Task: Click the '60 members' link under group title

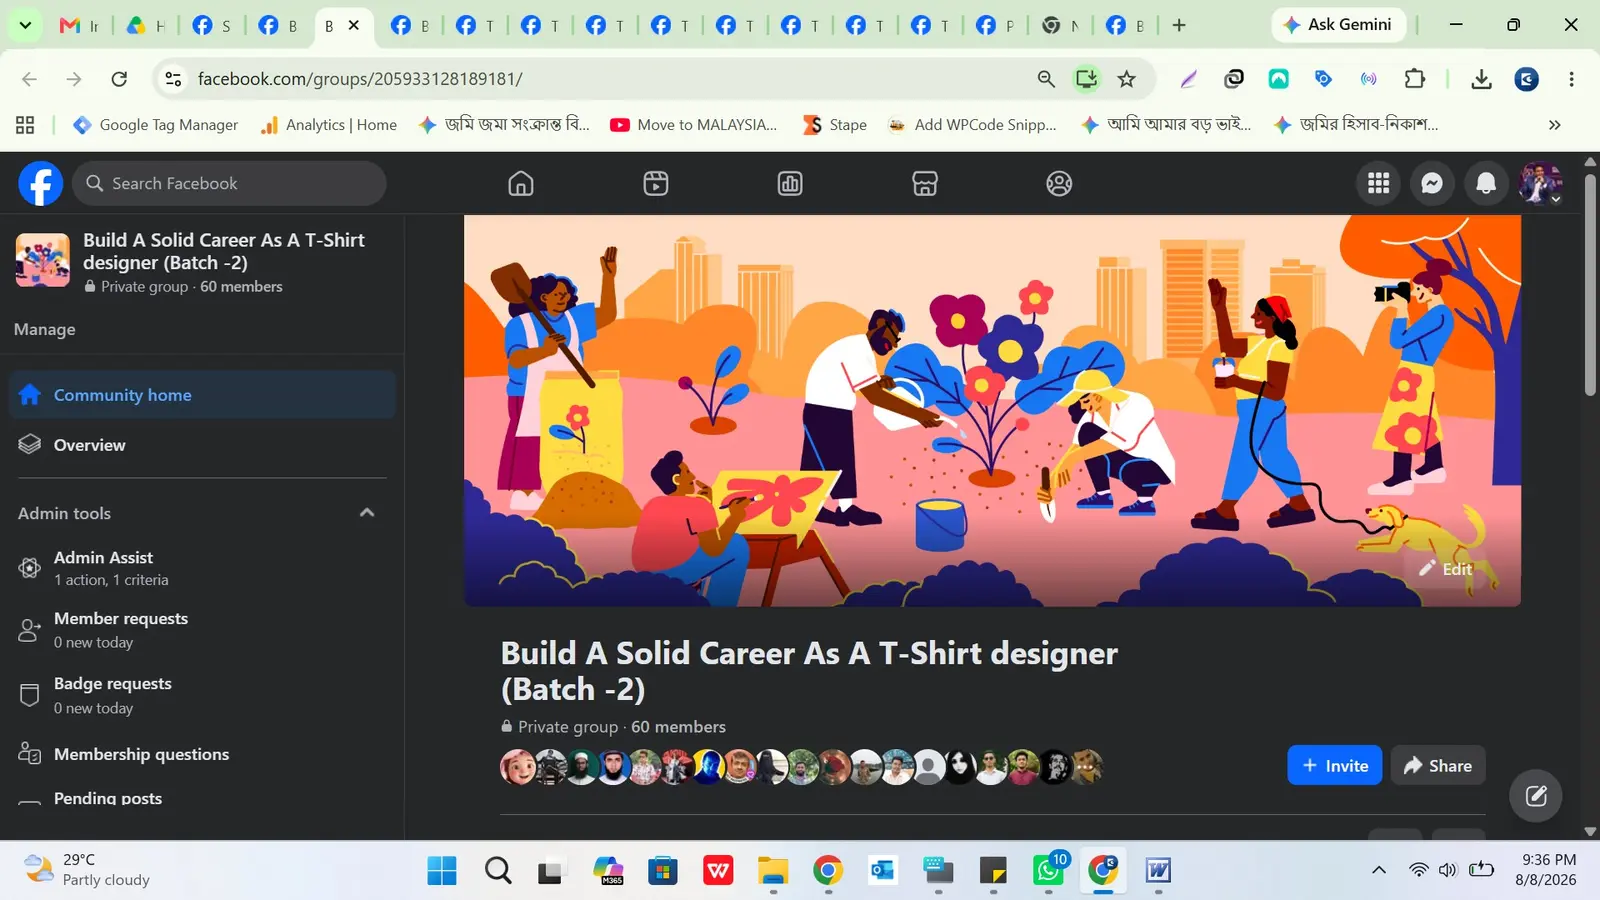Action: (x=678, y=727)
